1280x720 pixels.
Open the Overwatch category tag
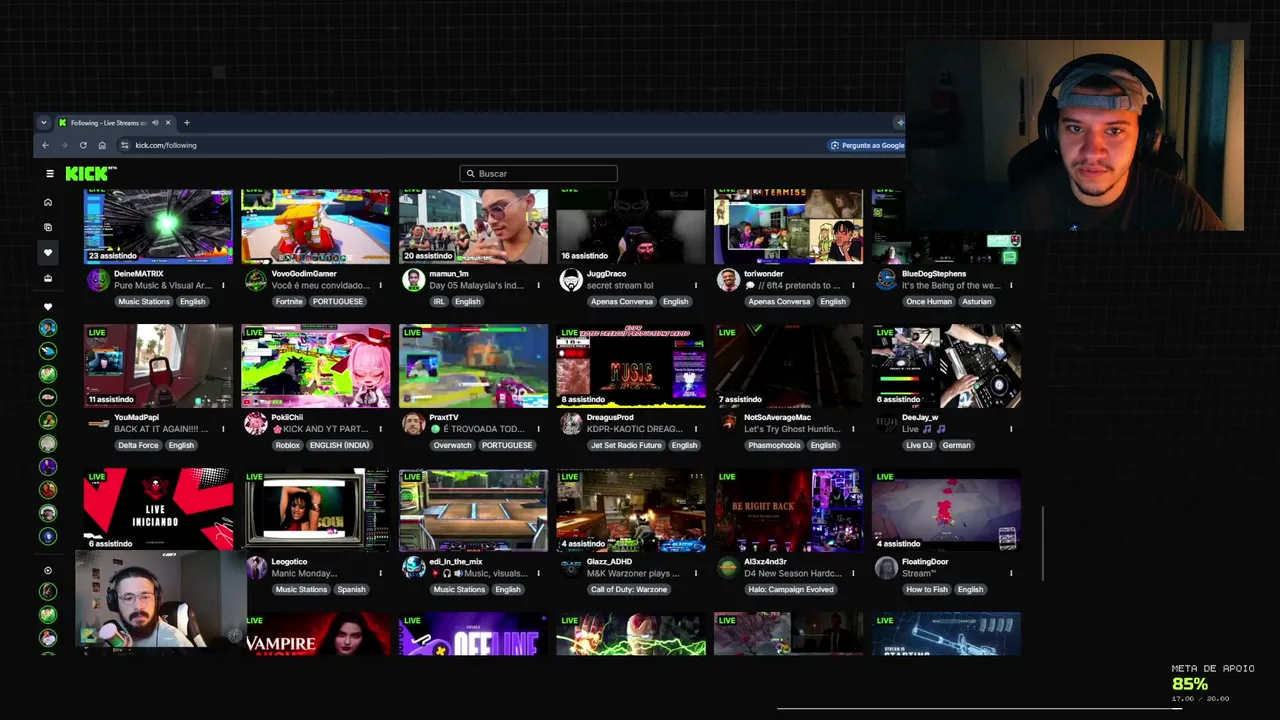pyautogui.click(x=452, y=445)
